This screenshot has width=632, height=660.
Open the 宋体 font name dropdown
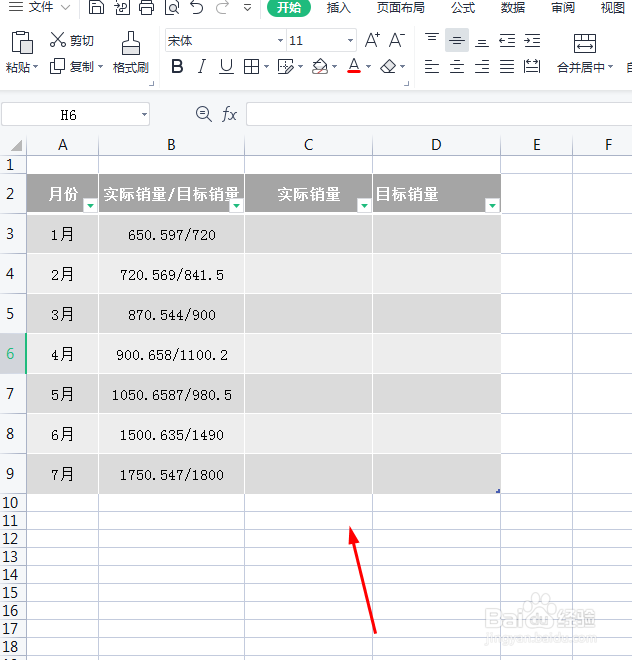coord(280,41)
